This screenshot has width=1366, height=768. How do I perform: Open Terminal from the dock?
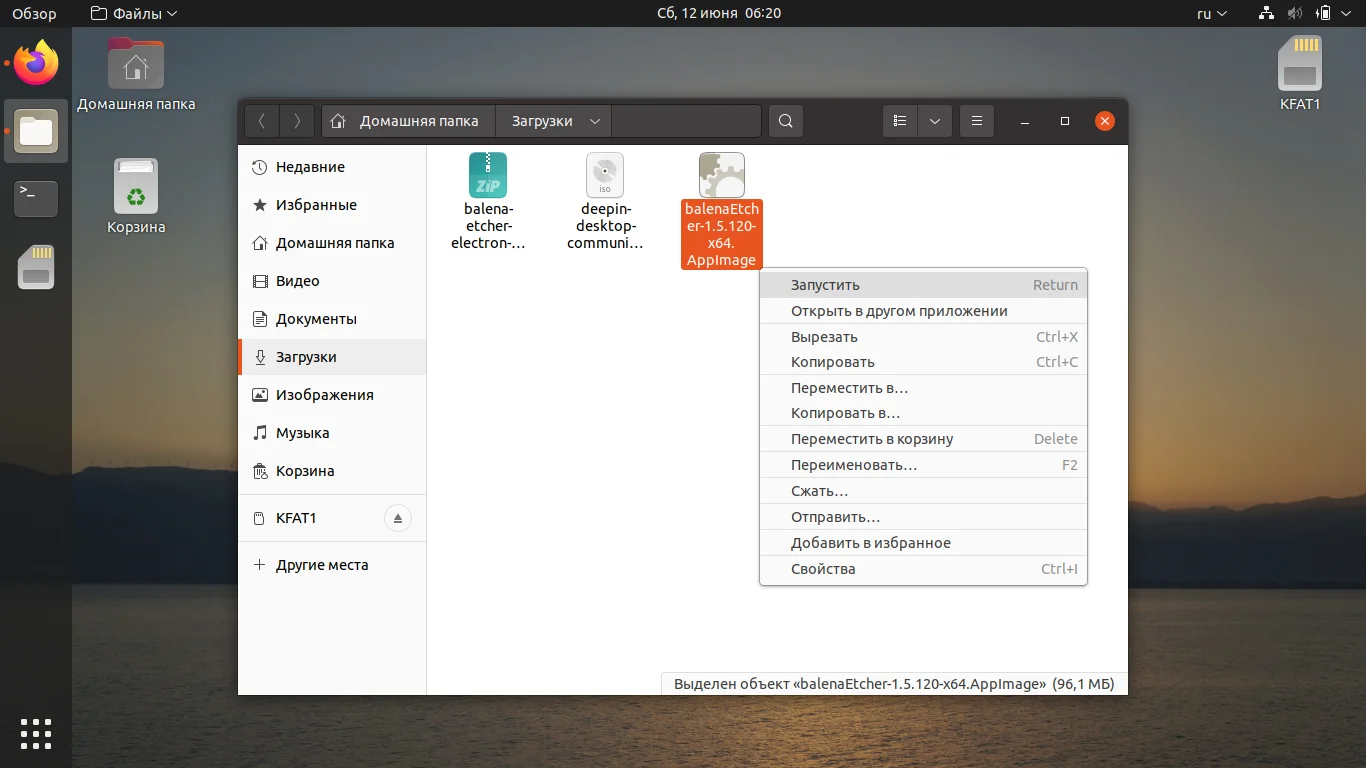[36, 198]
